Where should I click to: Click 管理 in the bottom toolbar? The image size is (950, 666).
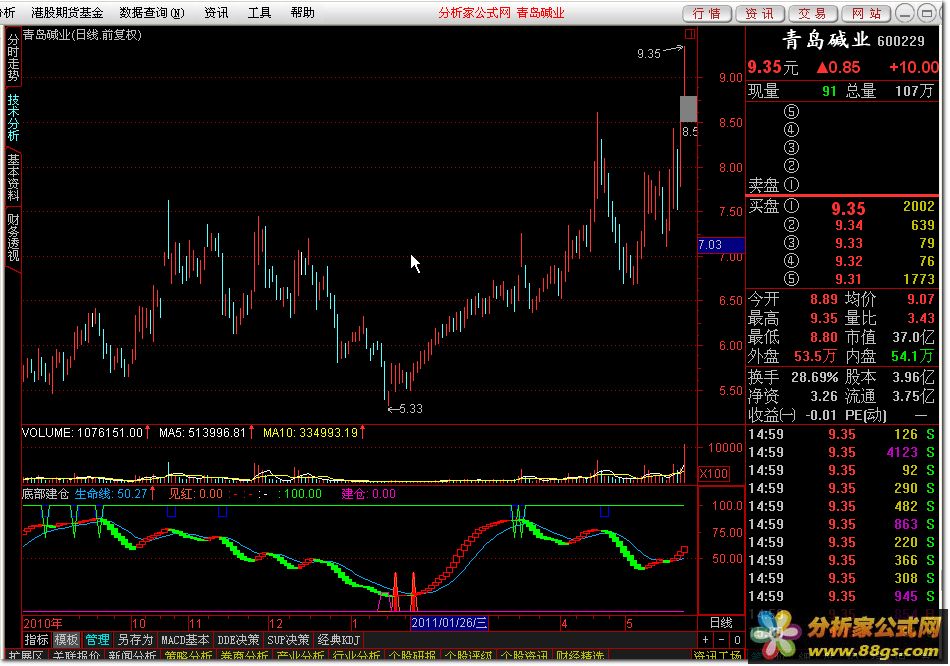[x=97, y=639]
